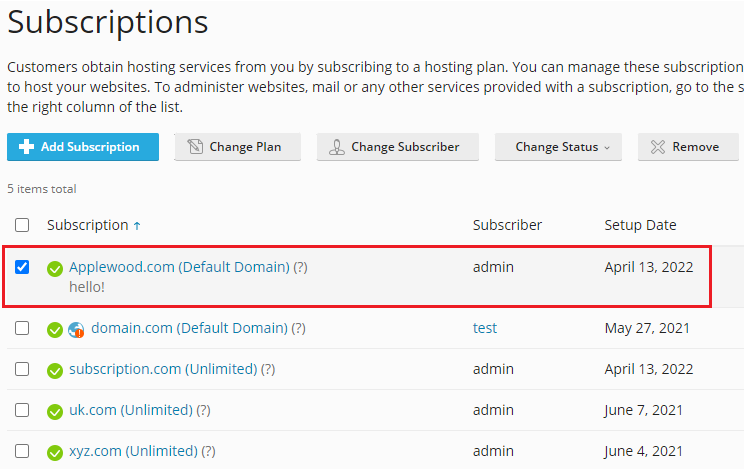Click the green status icon beside uk.com
This screenshot has height=469, width=746.
(55, 411)
